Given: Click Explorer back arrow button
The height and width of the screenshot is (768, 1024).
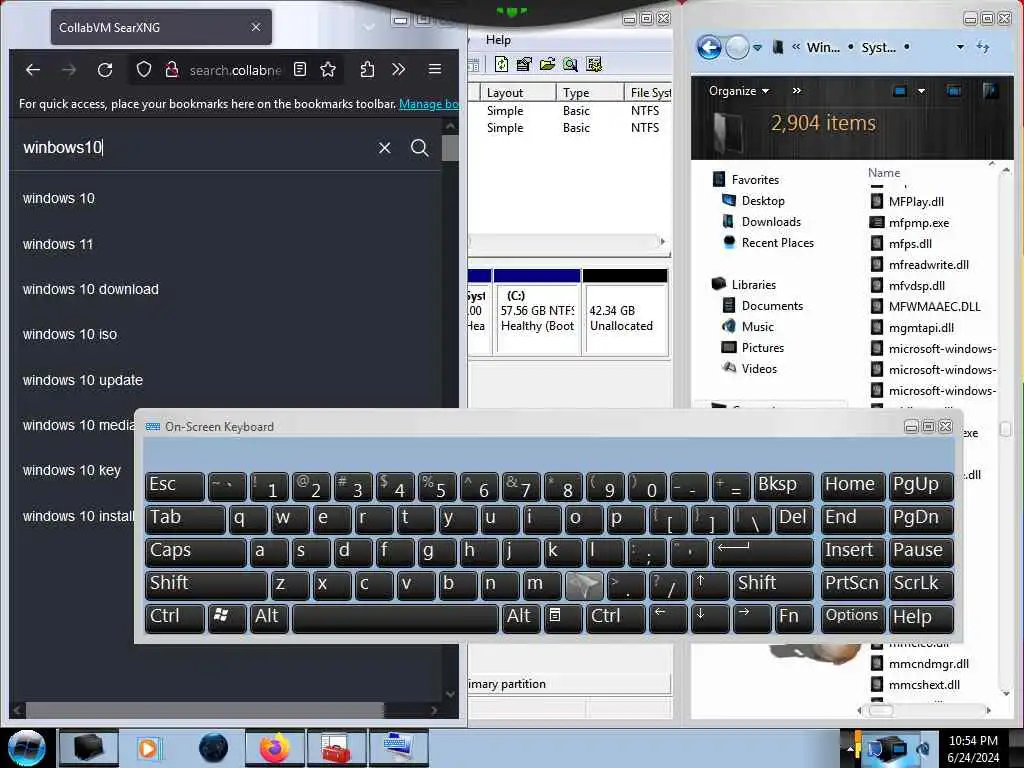Looking at the screenshot, I should [x=709, y=47].
